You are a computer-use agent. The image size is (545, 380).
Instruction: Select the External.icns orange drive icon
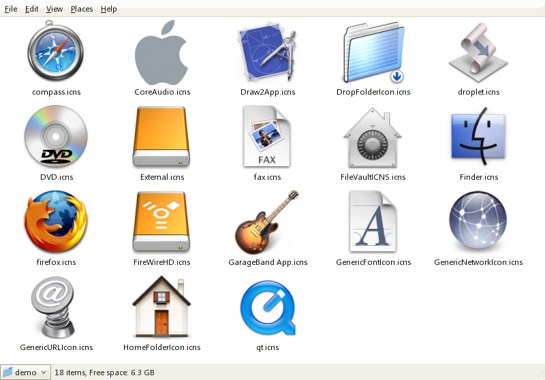pyautogui.click(x=161, y=137)
